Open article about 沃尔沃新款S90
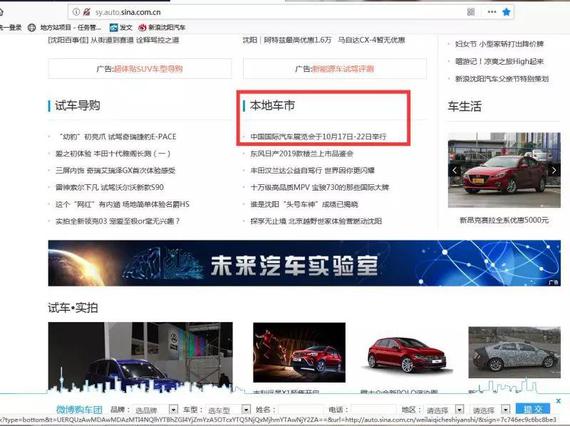 (109, 188)
